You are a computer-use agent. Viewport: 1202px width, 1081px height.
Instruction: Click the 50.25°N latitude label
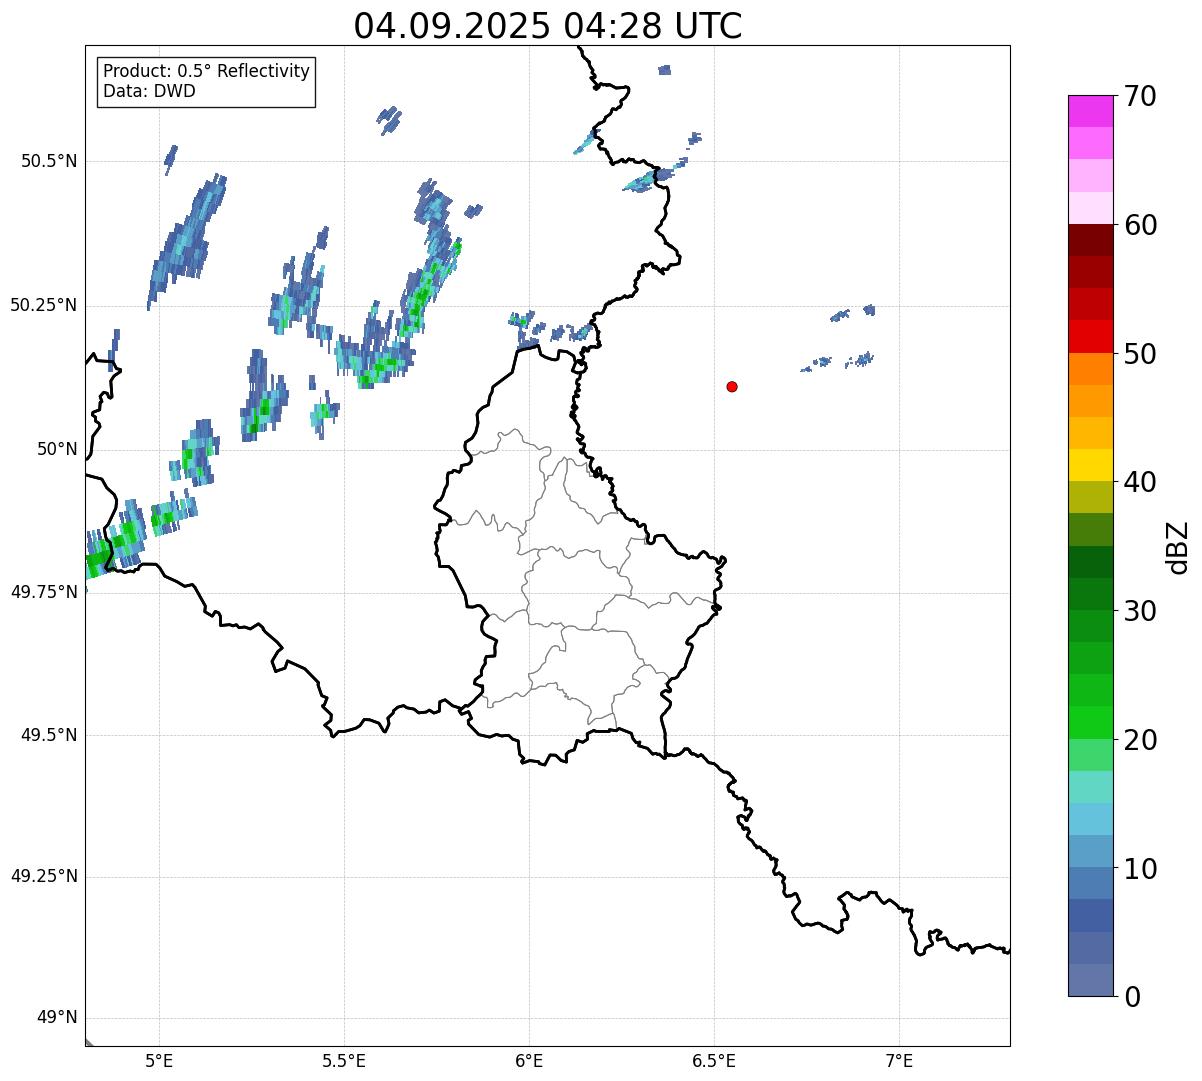pos(44,305)
